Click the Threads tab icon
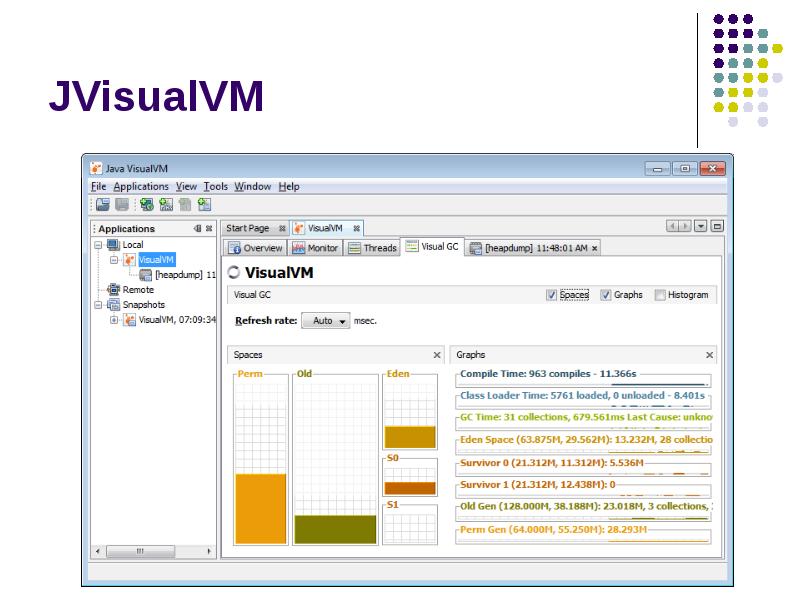The width and height of the screenshot is (800, 600). pyautogui.click(x=354, y=248)
